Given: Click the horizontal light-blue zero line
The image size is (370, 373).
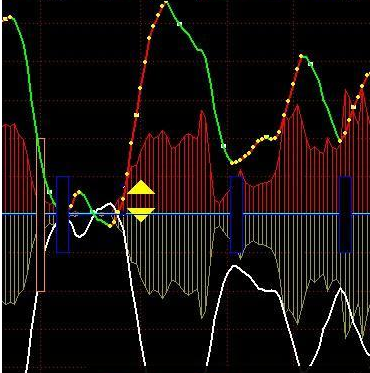Looking at the screenshot, I should click(x=185, y=214).
